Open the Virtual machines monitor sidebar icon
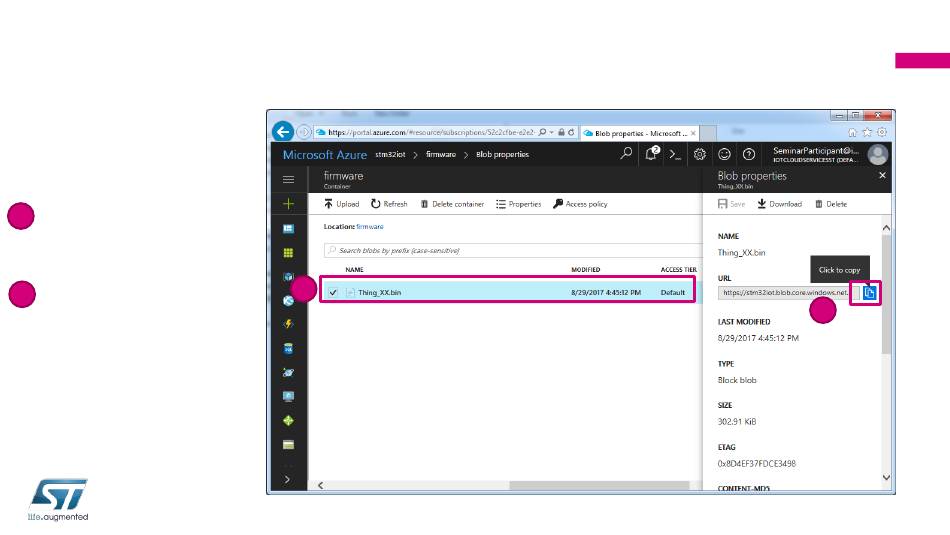 [x=288, y=396]
